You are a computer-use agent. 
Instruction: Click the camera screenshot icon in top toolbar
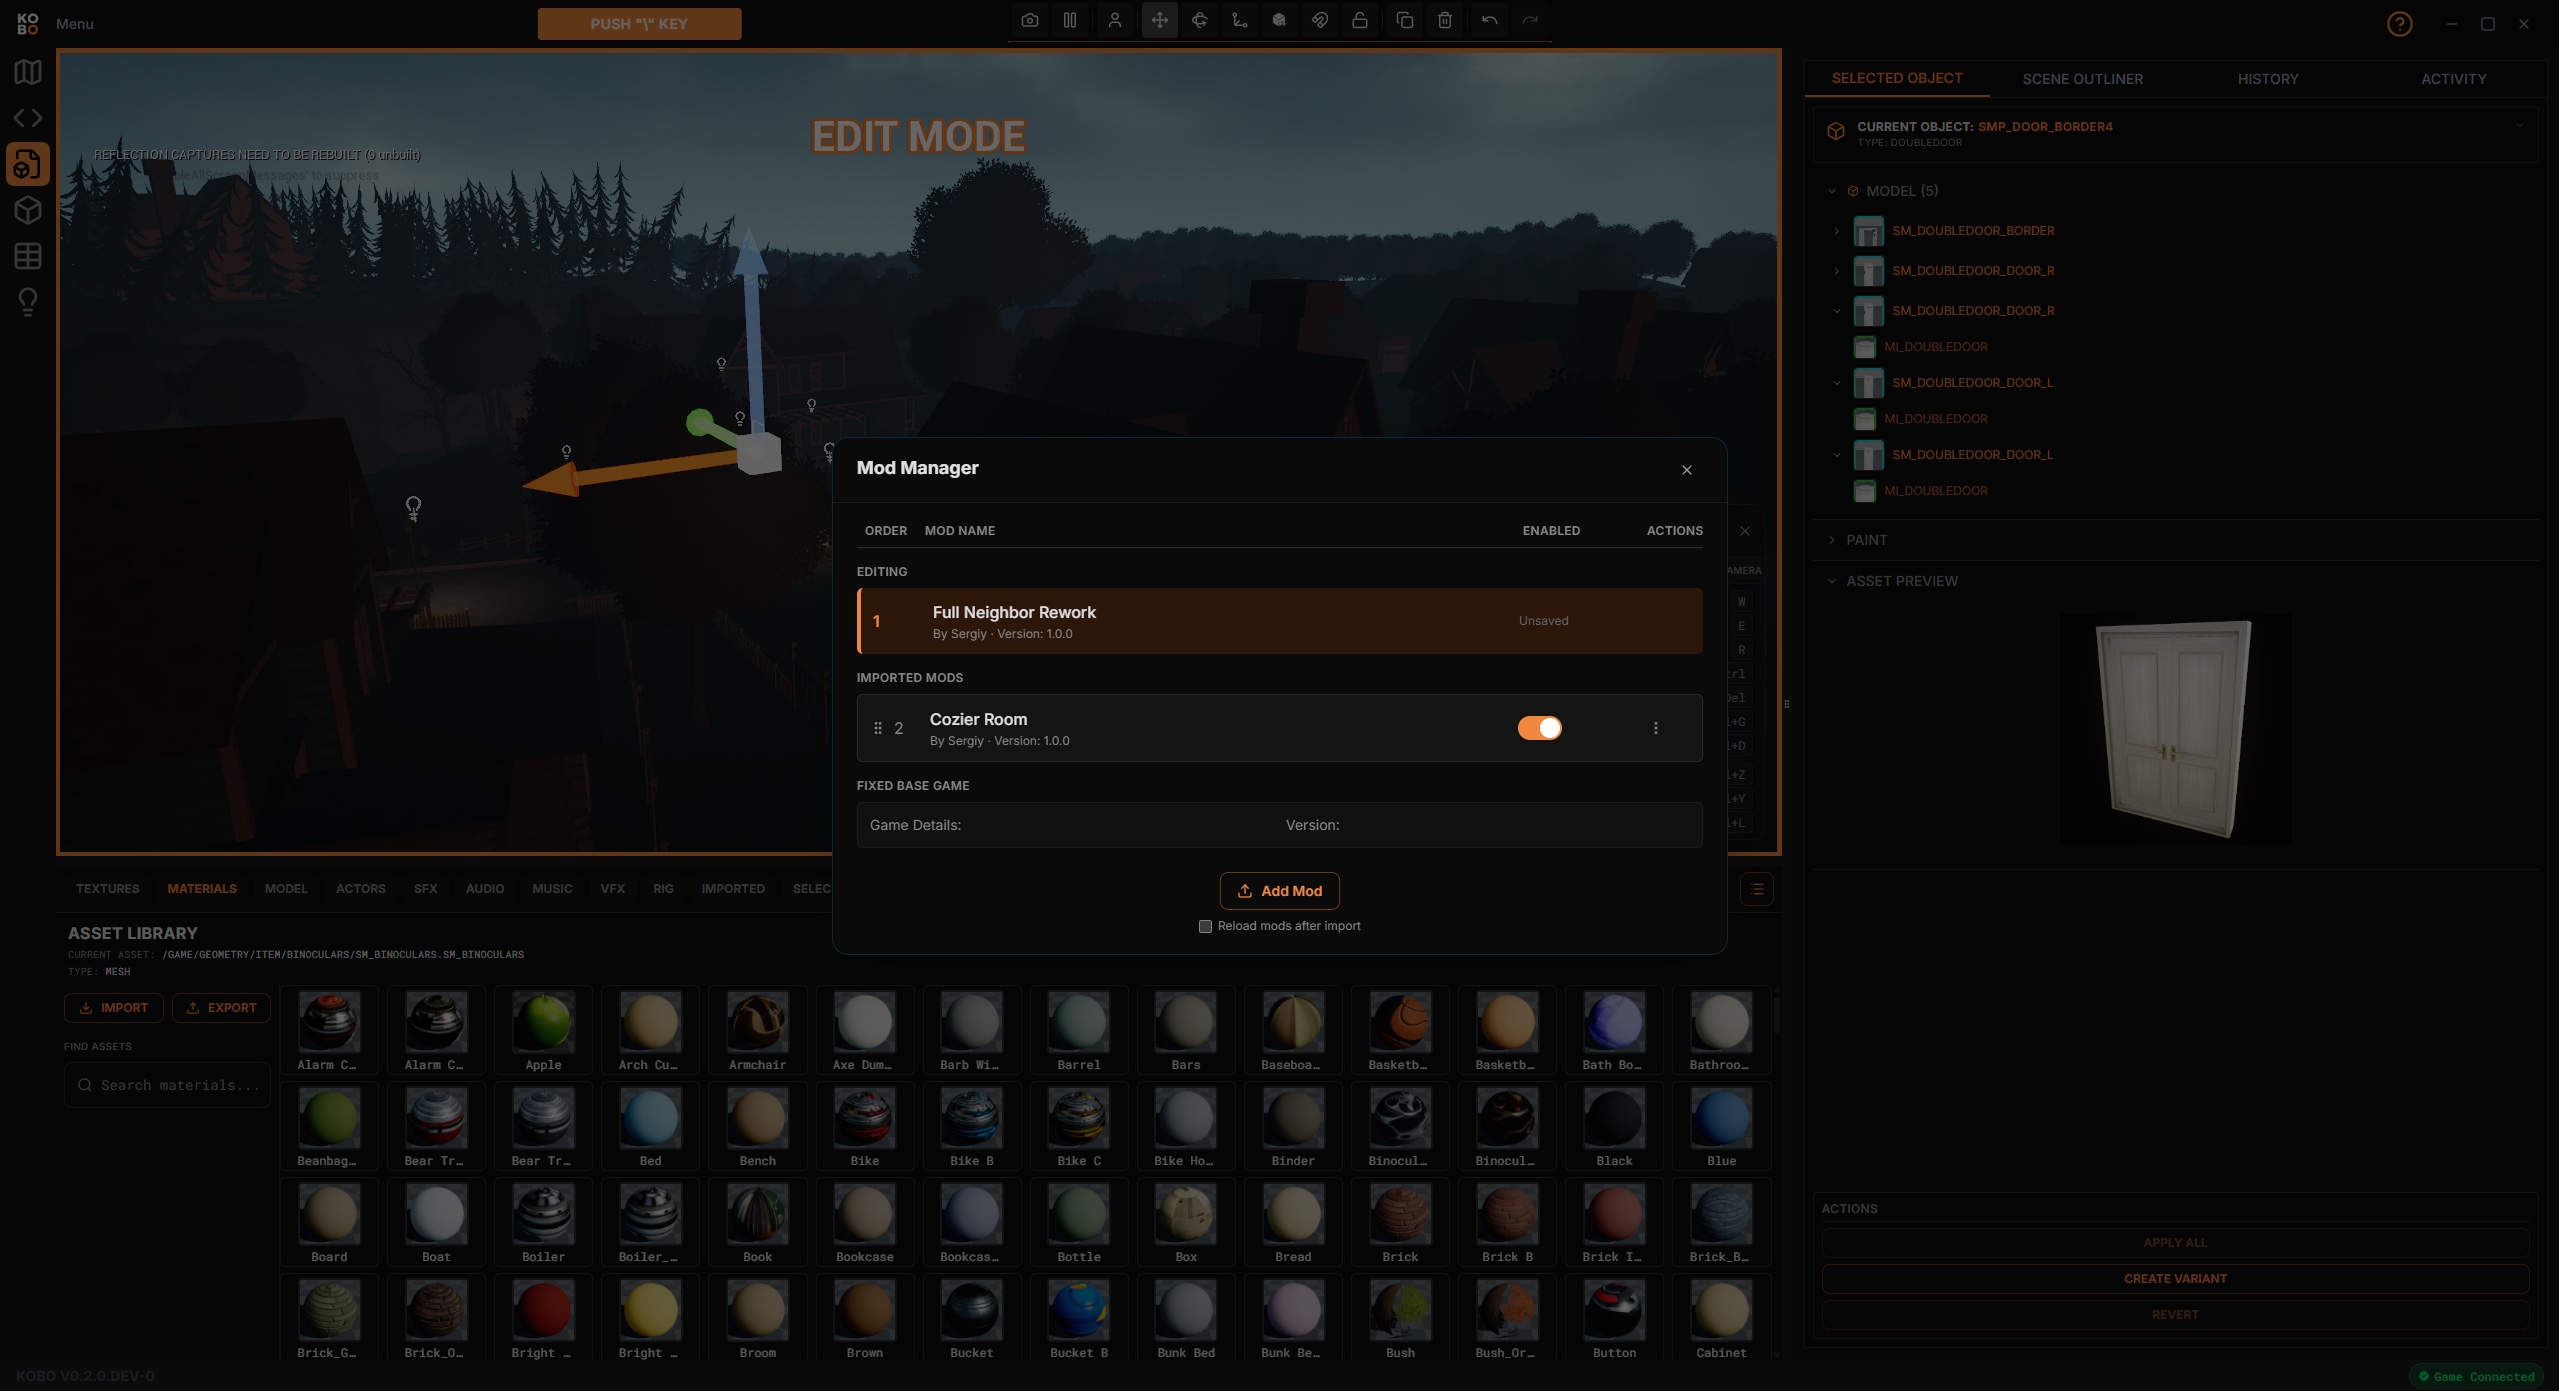[x=1030, y=20]
